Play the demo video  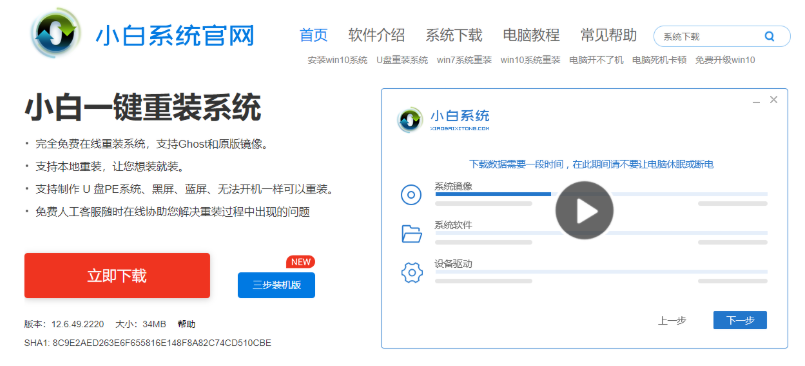click(x=584, y=210)
